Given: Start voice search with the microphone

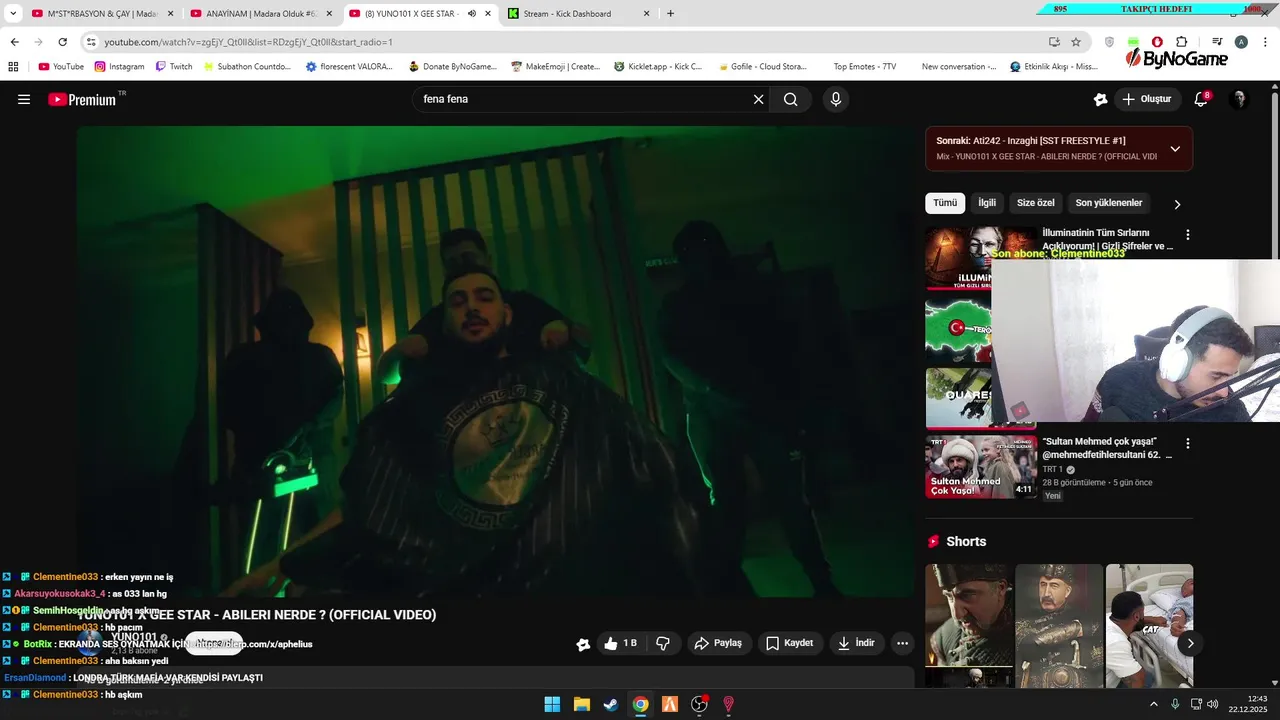Looking at the screenshot, I should pyautogui.click(x=836, y=99).
